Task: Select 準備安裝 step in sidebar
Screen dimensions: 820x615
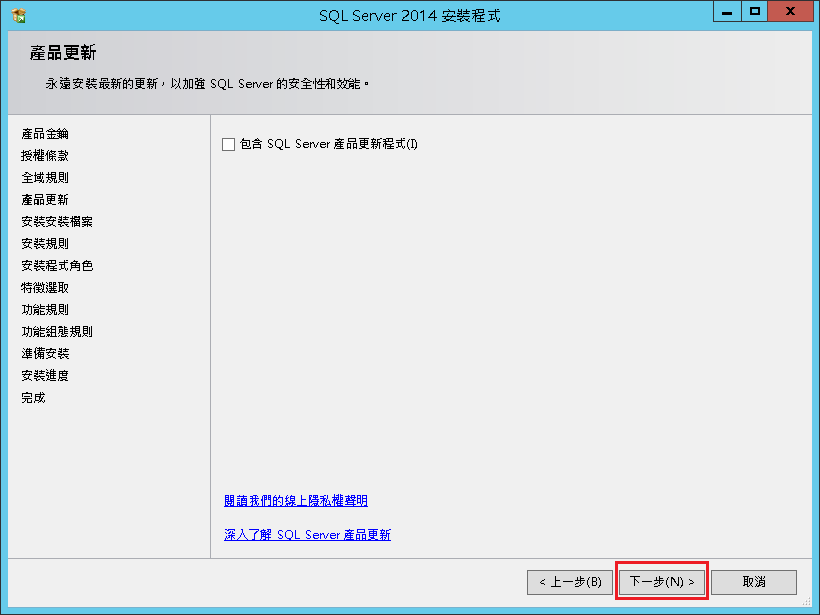Action: 45,354
